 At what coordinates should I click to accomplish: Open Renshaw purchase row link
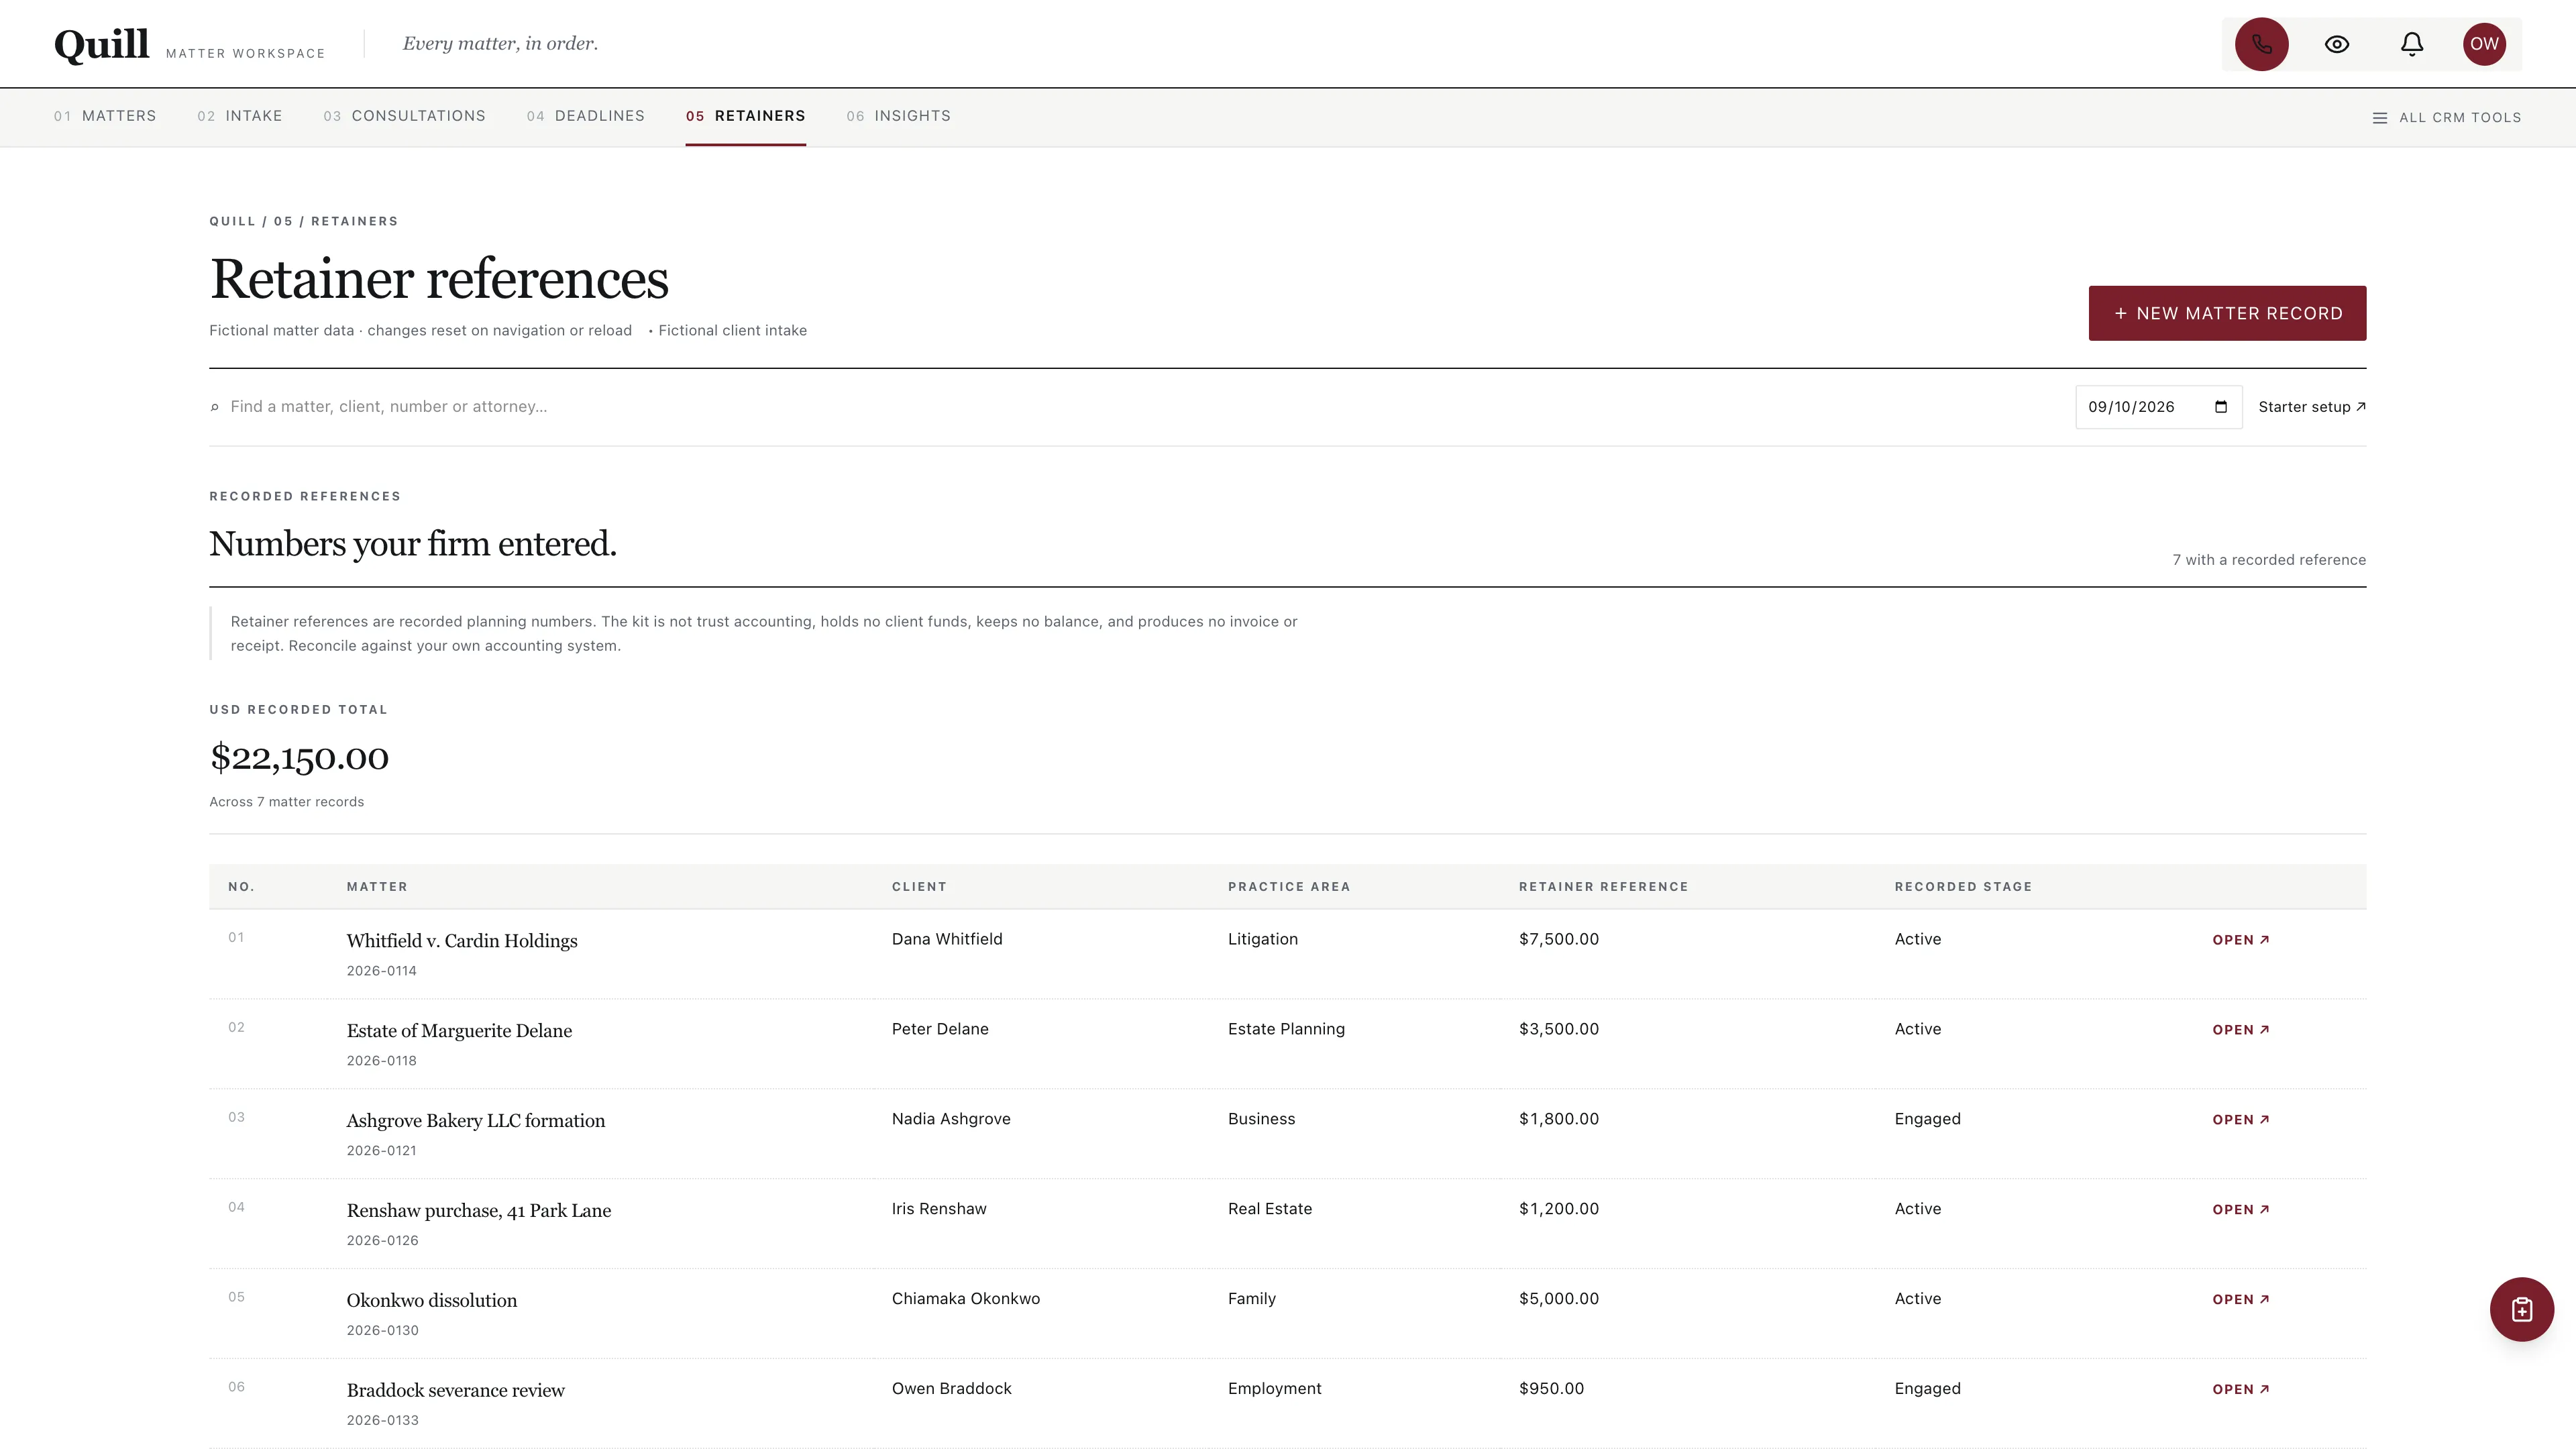pyautogui.click(x=2240, y=1210)
